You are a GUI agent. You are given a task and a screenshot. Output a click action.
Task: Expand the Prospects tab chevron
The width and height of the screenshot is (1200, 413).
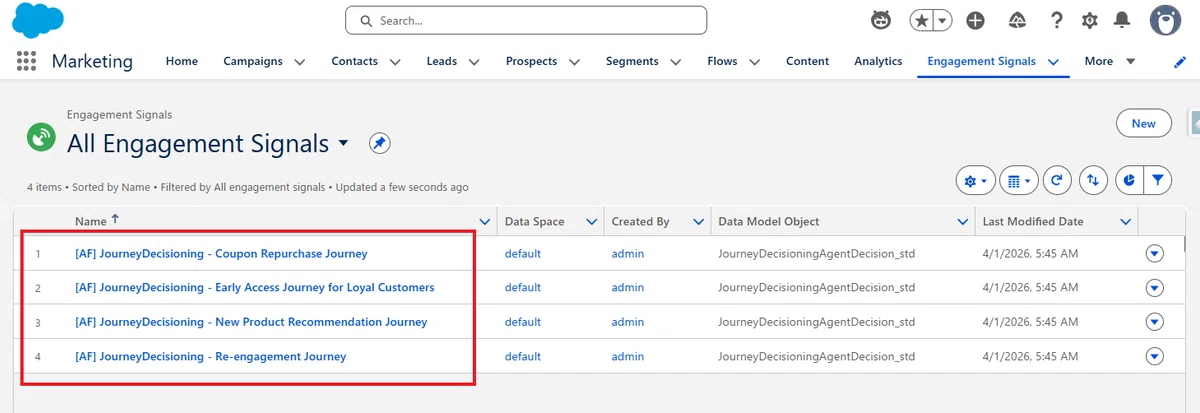click(x=575, y=62)
